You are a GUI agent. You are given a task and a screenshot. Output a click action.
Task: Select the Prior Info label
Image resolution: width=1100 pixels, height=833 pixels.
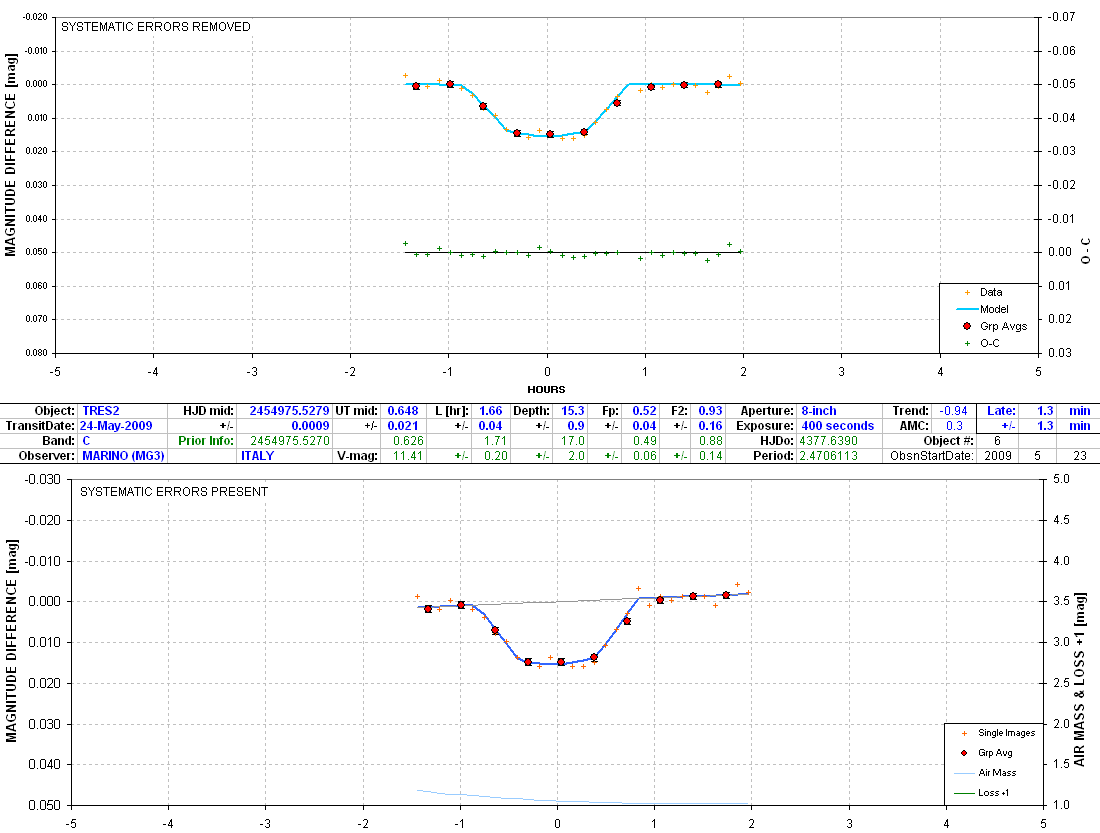point(206,441)
